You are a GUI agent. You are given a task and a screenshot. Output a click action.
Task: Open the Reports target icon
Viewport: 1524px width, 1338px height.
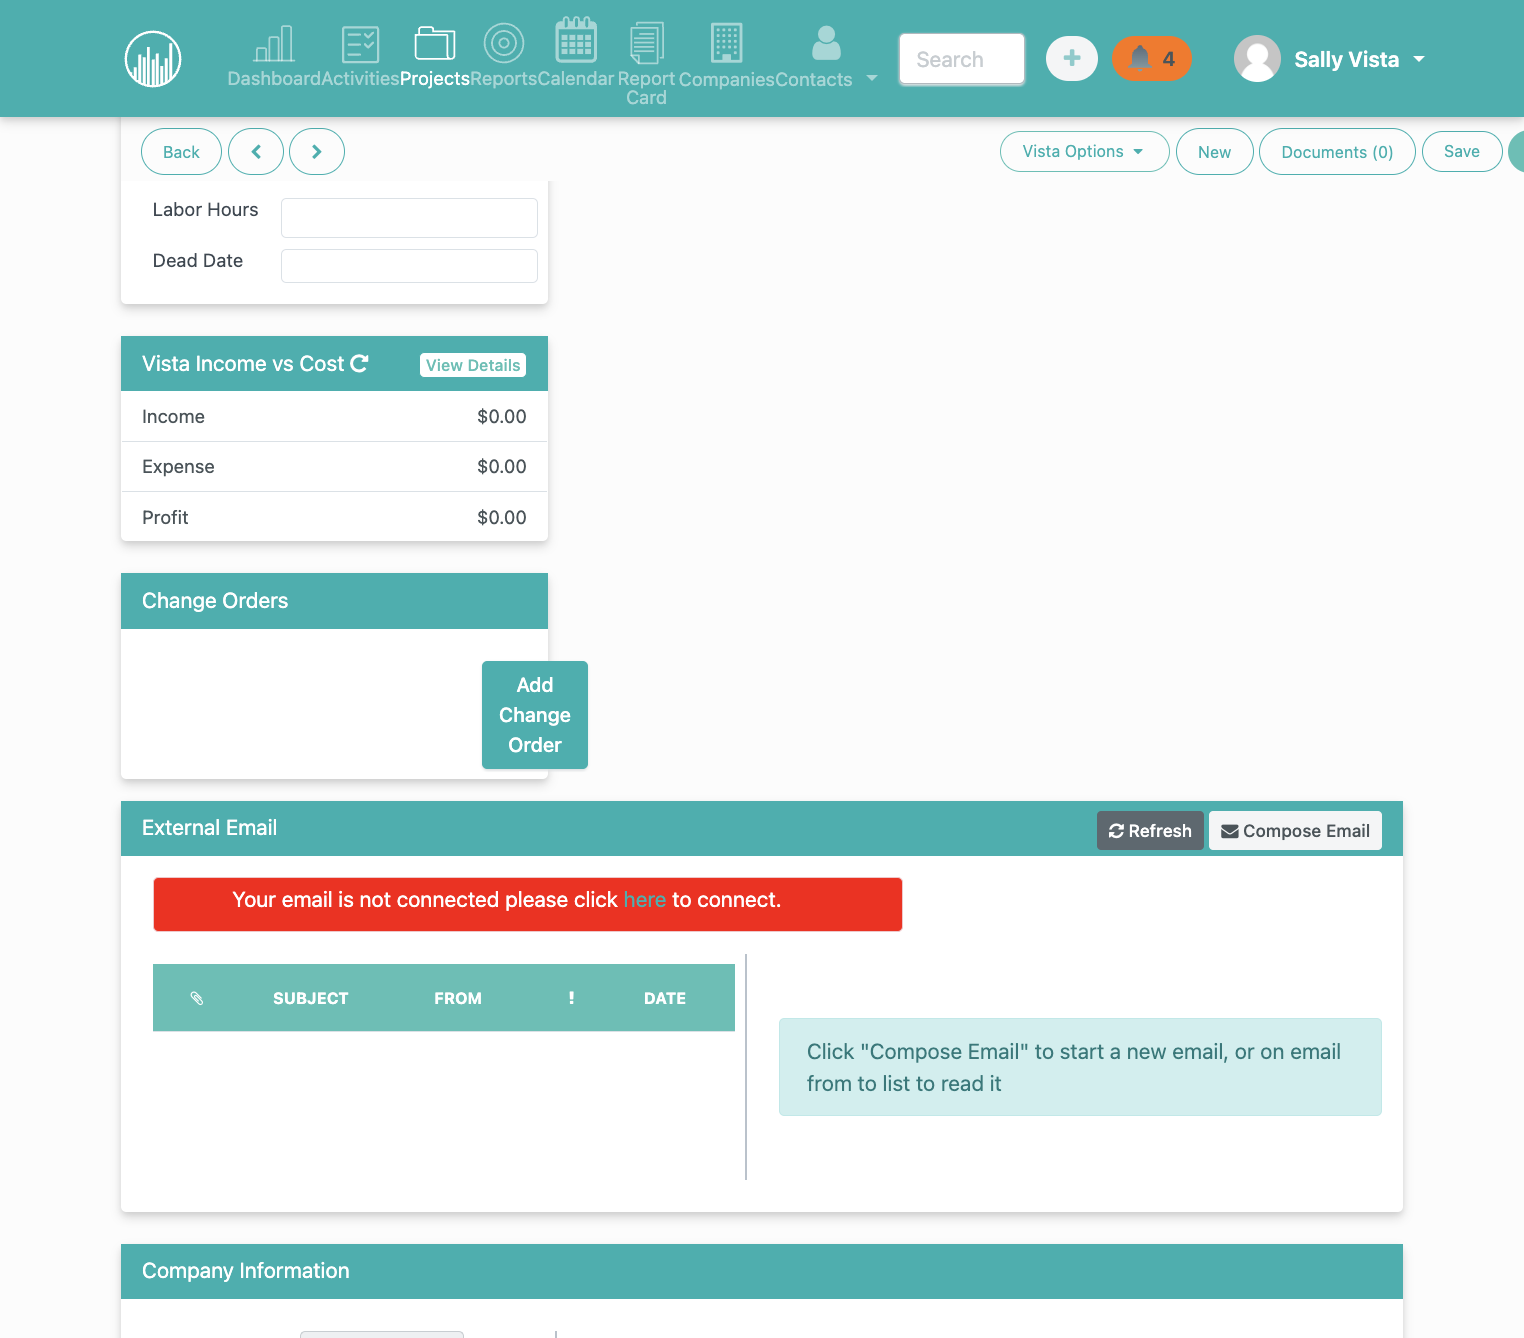504,43
